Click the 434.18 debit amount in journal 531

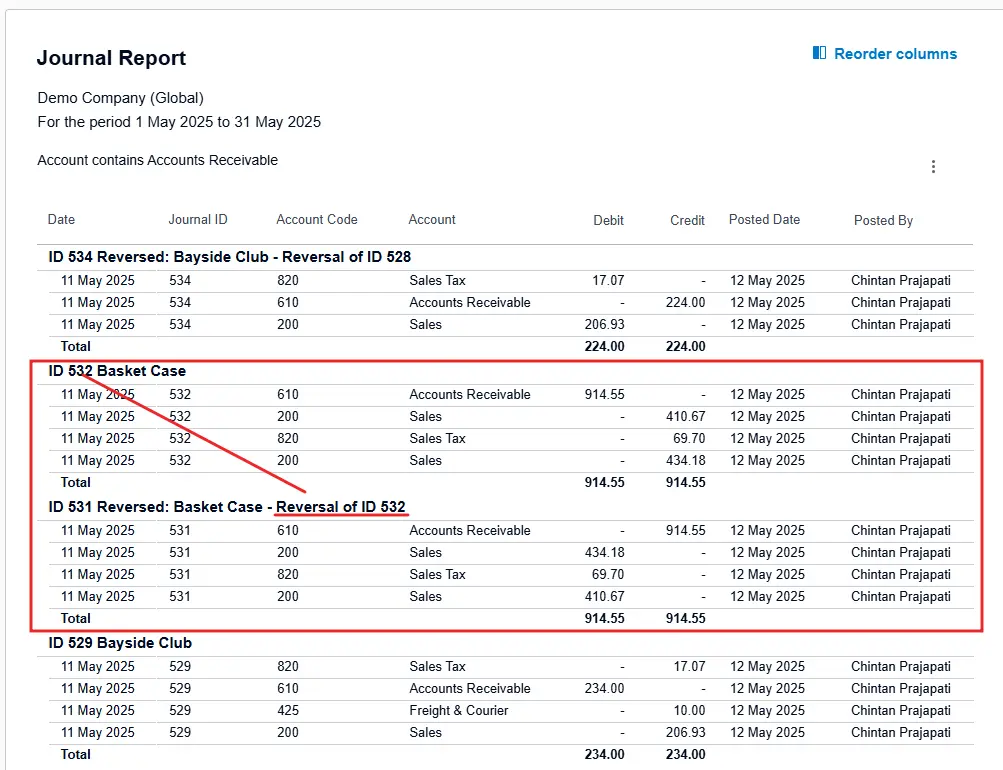tap(604, 553)
